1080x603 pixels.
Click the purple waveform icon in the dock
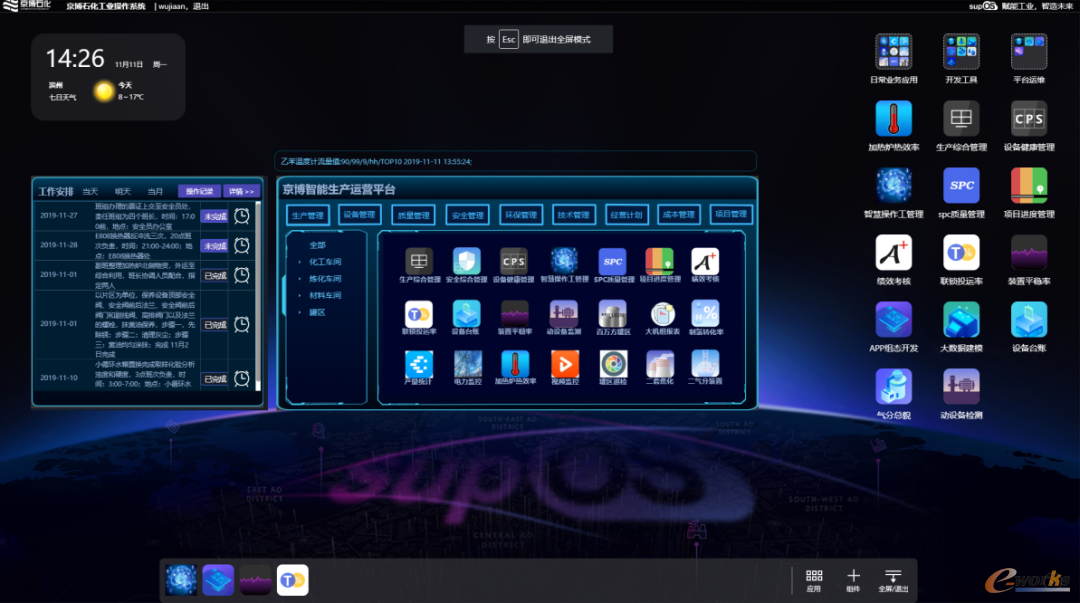pyautogui.click(x=255, y=580)
